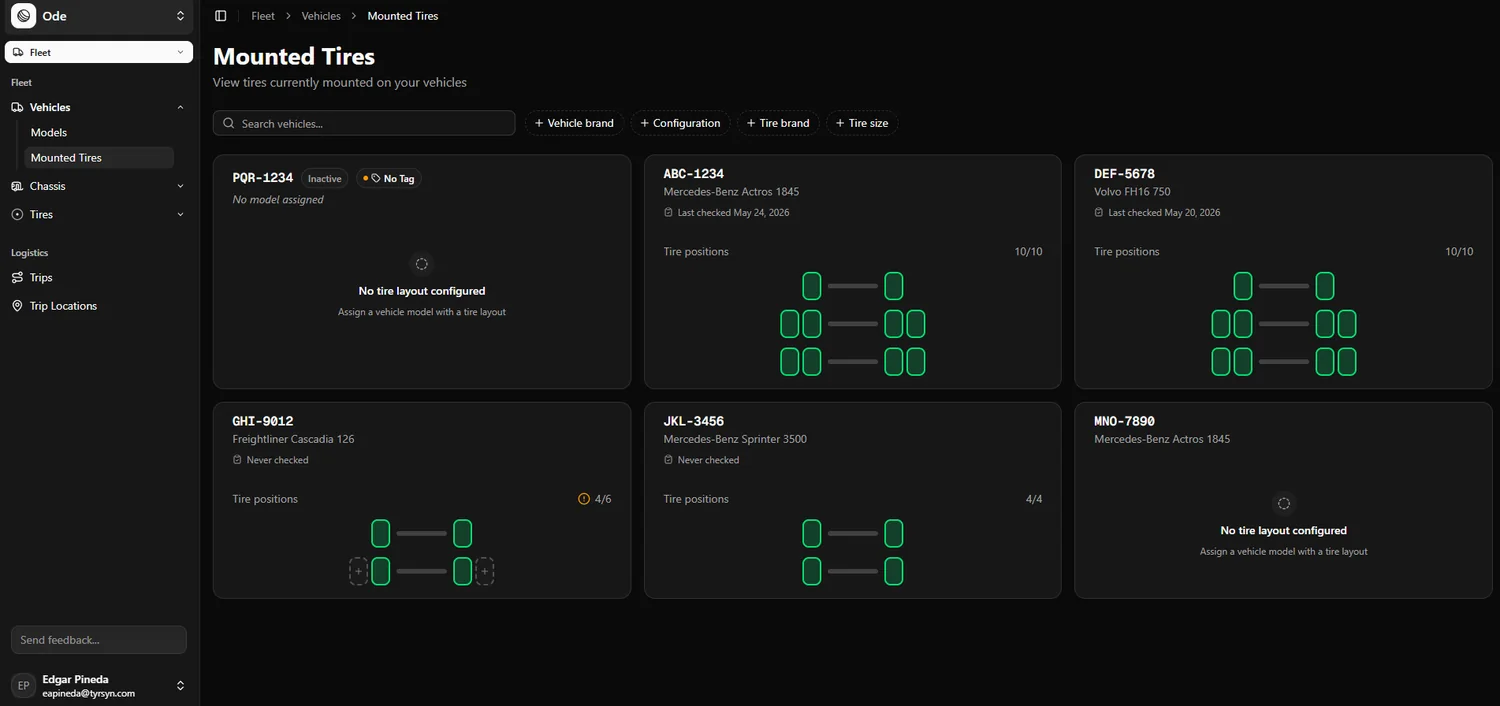Expand the Chassis sidebar section
The width and height of the screenshot is (1500, 706).
click(180, 186)
